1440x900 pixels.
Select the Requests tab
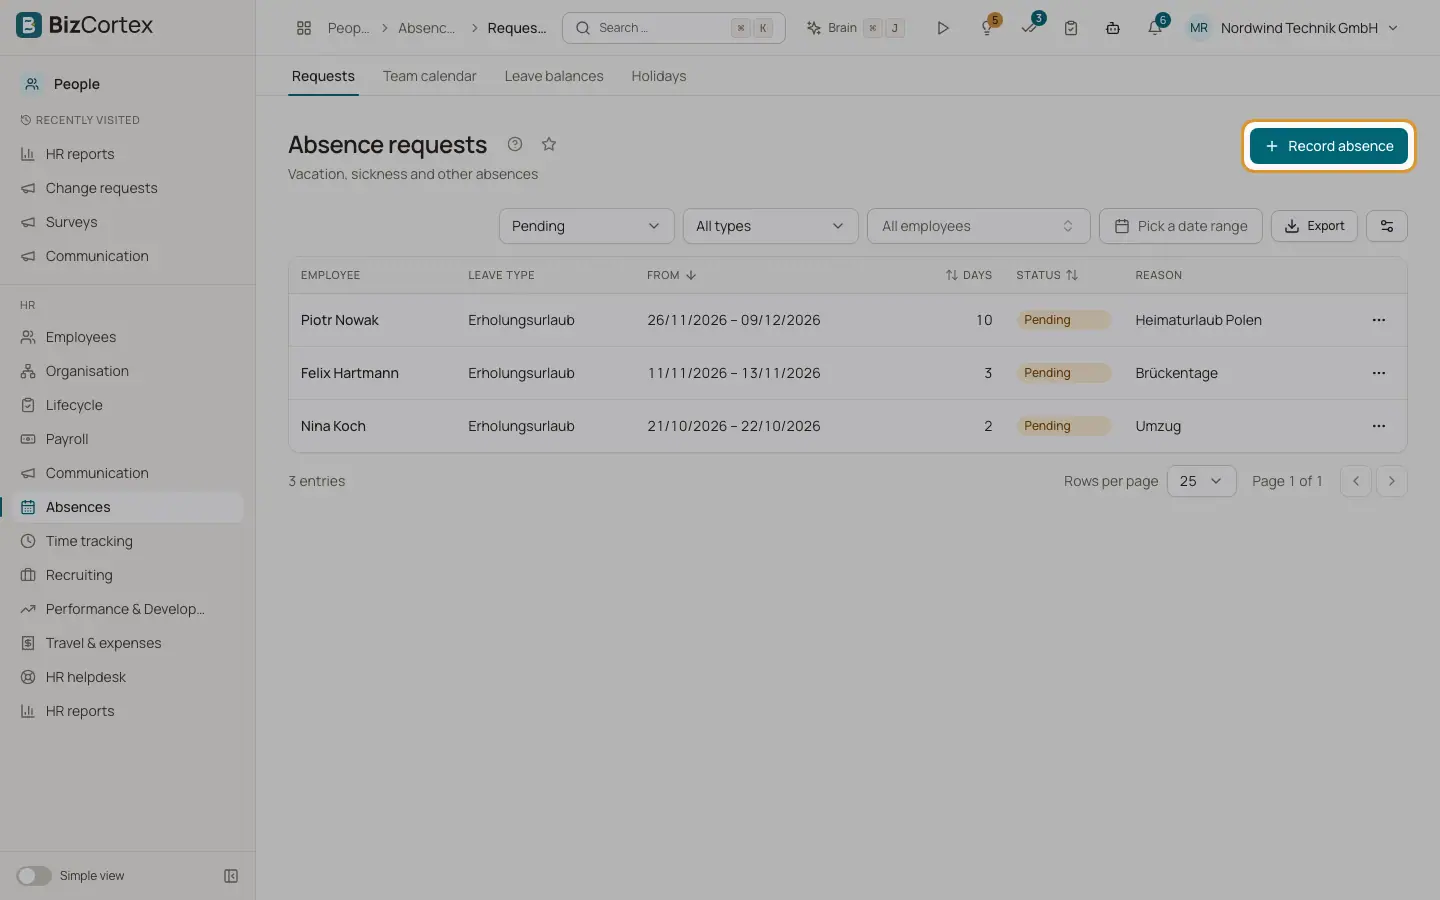323,76
